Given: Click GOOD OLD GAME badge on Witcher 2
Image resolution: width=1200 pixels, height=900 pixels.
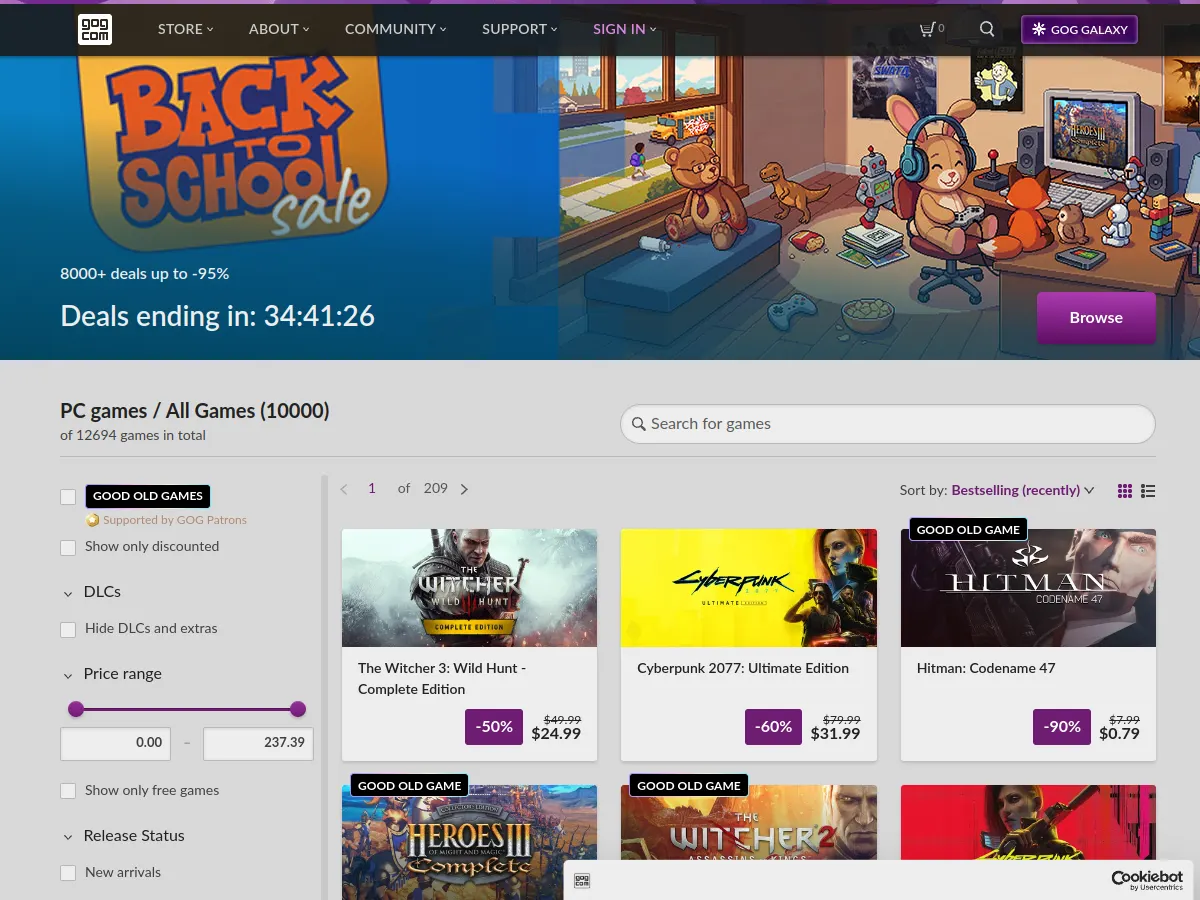Looking at the screenshot, I should 689,786.
